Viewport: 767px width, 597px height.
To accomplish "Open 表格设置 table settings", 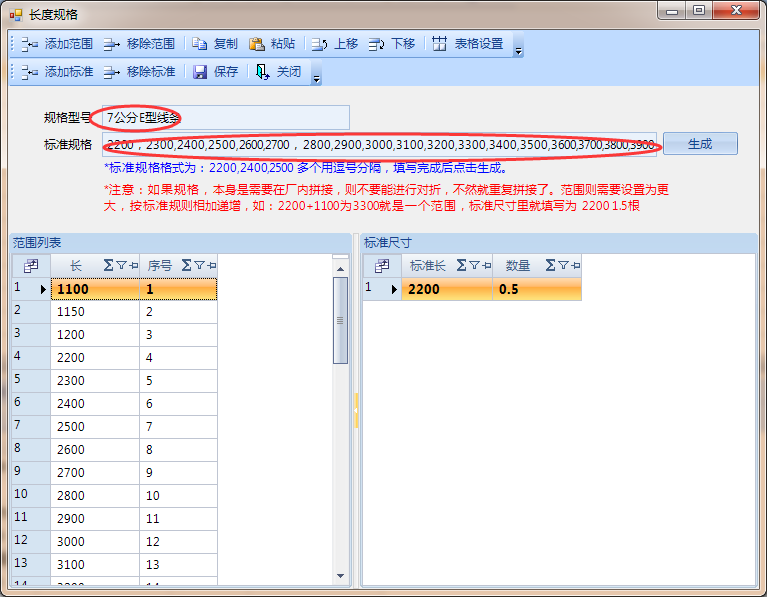I will pos(468,44).
